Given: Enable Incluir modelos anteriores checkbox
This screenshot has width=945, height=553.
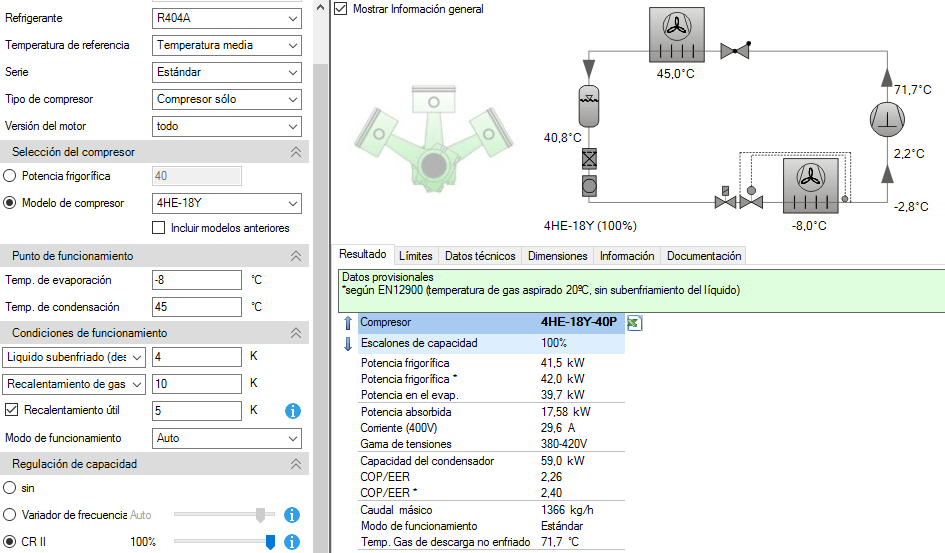Looking at the screenshot, I should pyautogui.click(x=158, y=228).
